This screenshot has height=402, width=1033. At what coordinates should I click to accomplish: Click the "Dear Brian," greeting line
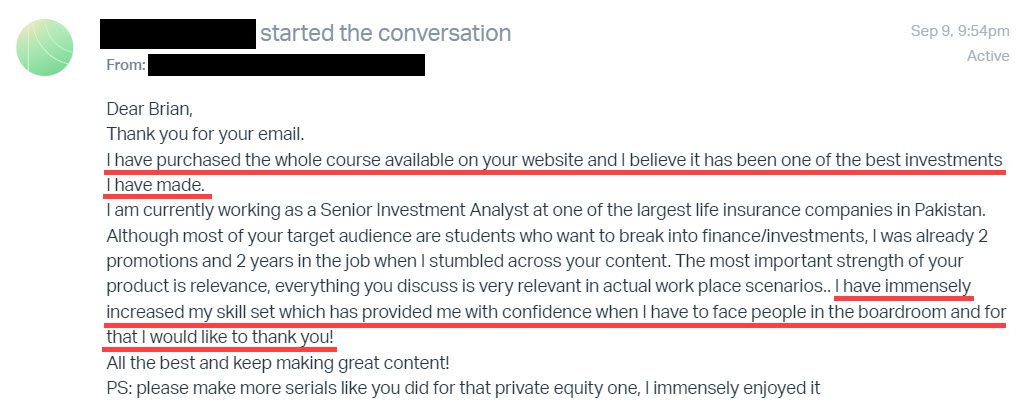[x=149, y=108]
